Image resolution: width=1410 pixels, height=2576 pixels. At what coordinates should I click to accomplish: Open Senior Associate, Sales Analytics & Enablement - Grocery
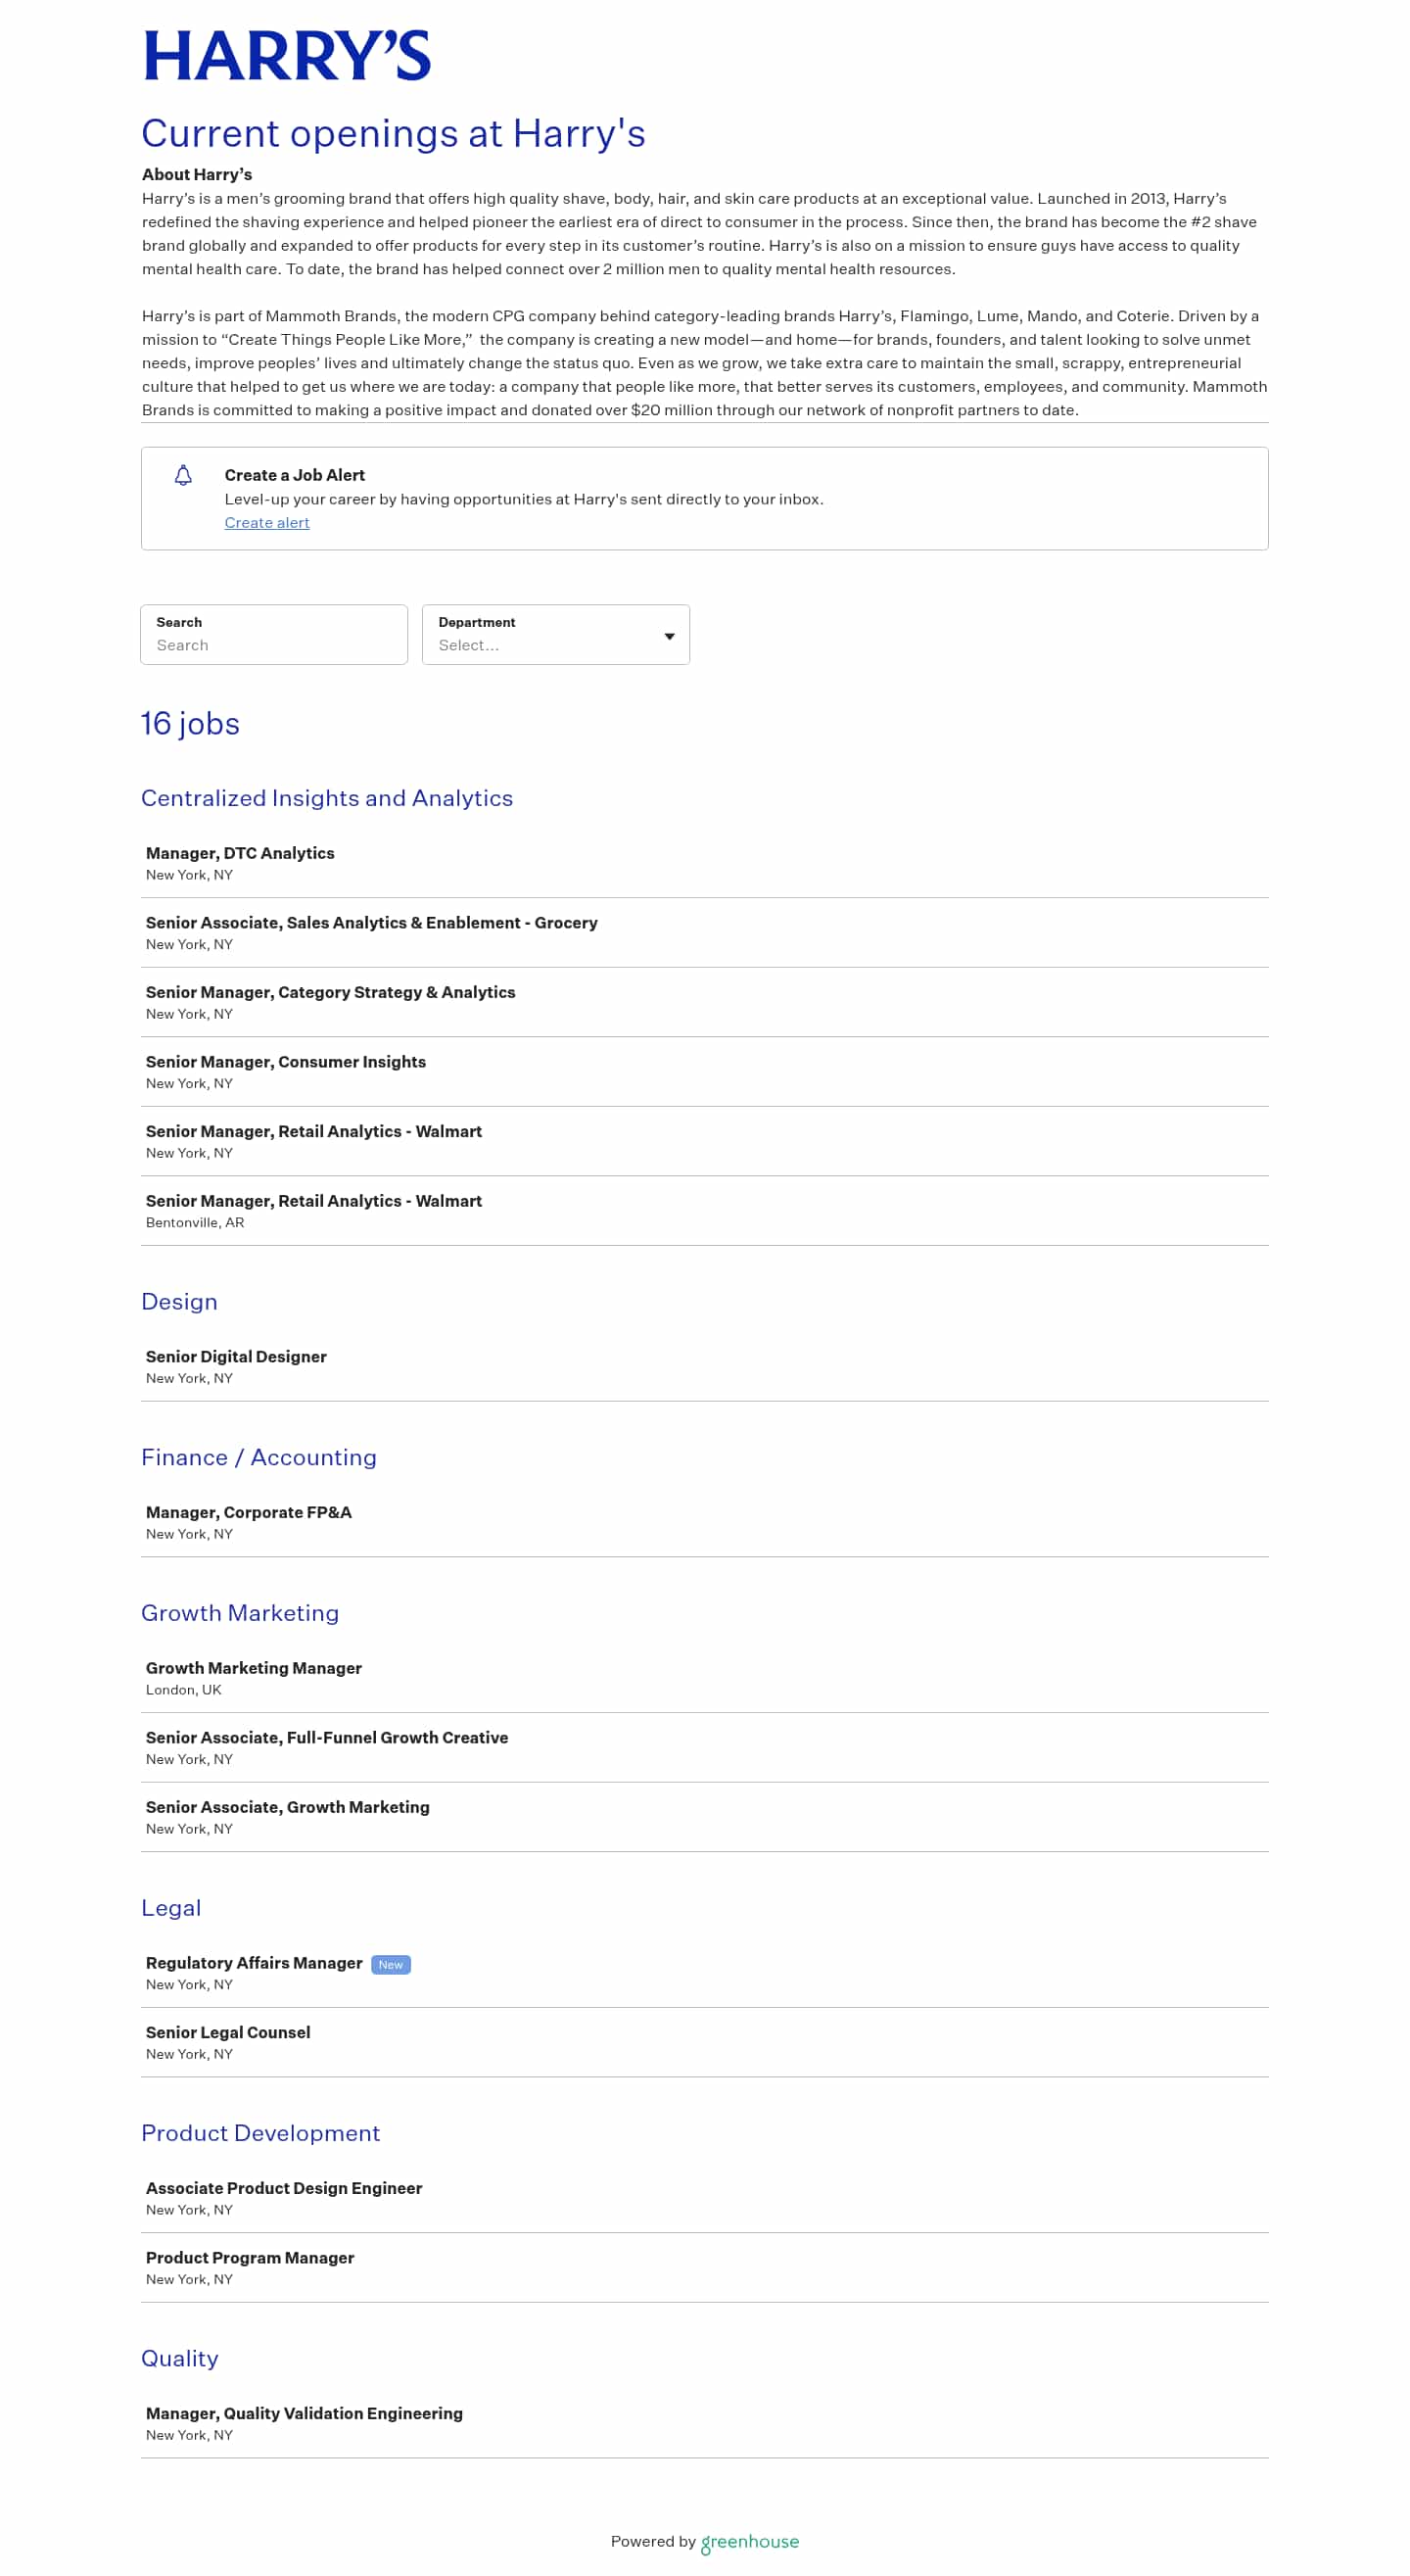704,933
